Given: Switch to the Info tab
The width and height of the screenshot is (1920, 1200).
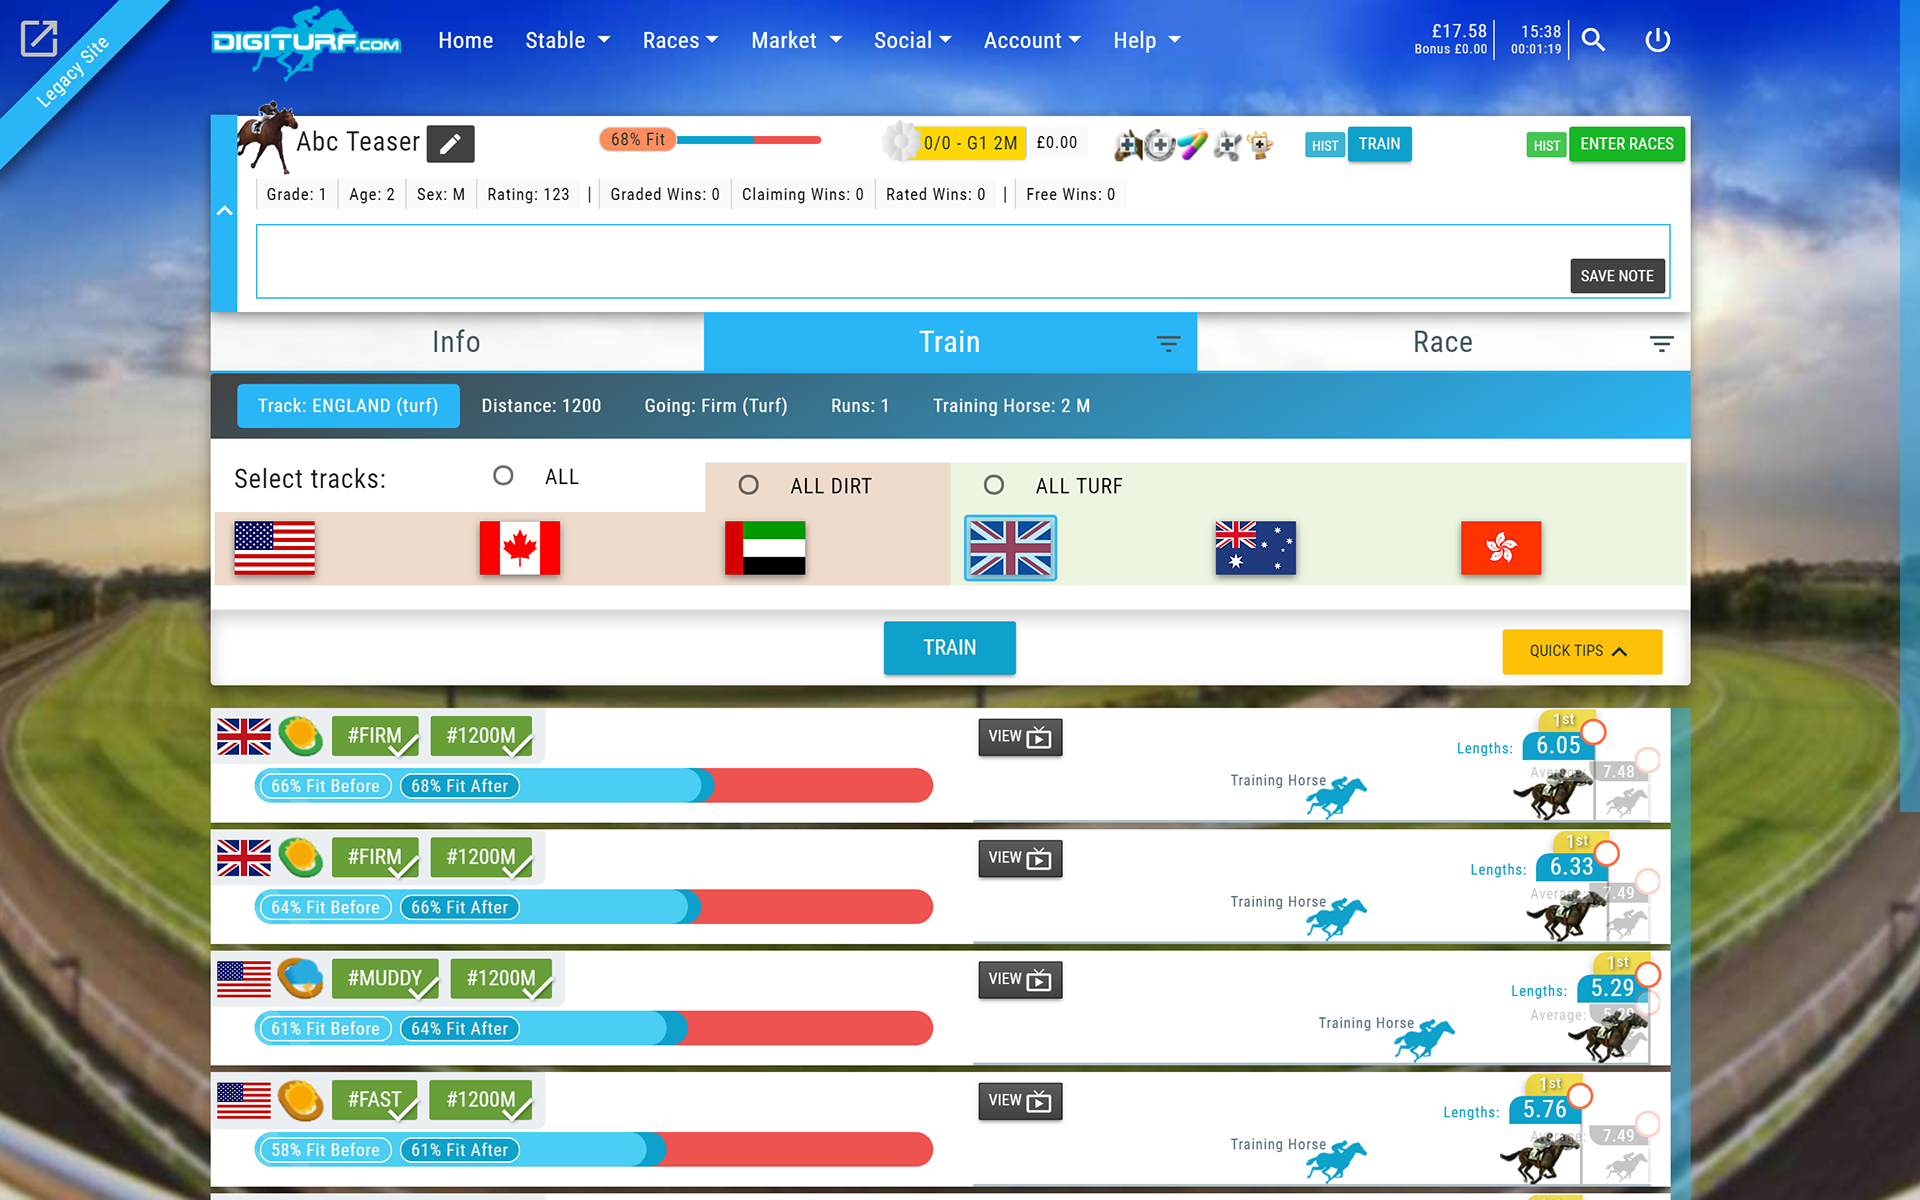Looking at the screenshot, I should pyautogui.click(x=457, y=342).
